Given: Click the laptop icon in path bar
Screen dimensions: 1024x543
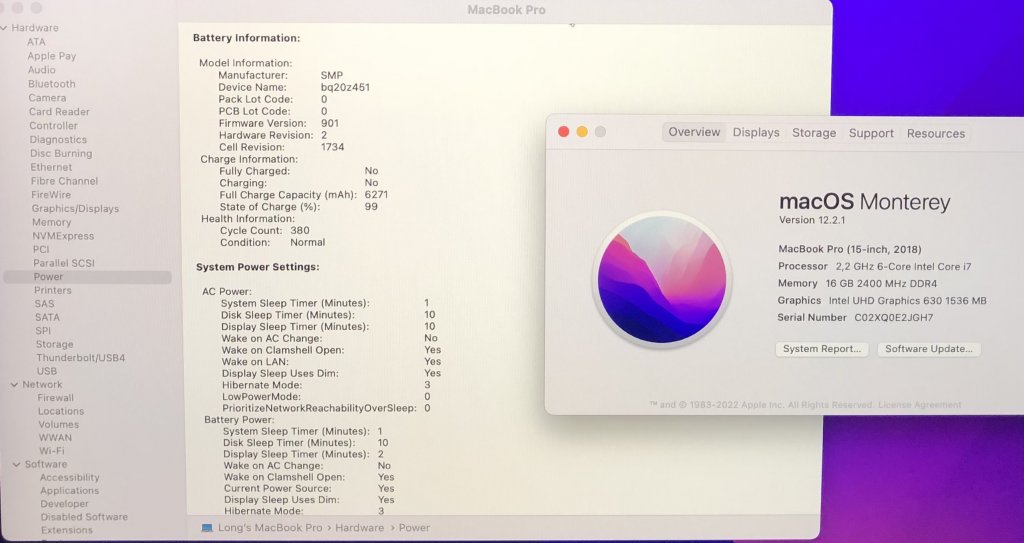Looking at the screenshot, I should click(207, 528).
